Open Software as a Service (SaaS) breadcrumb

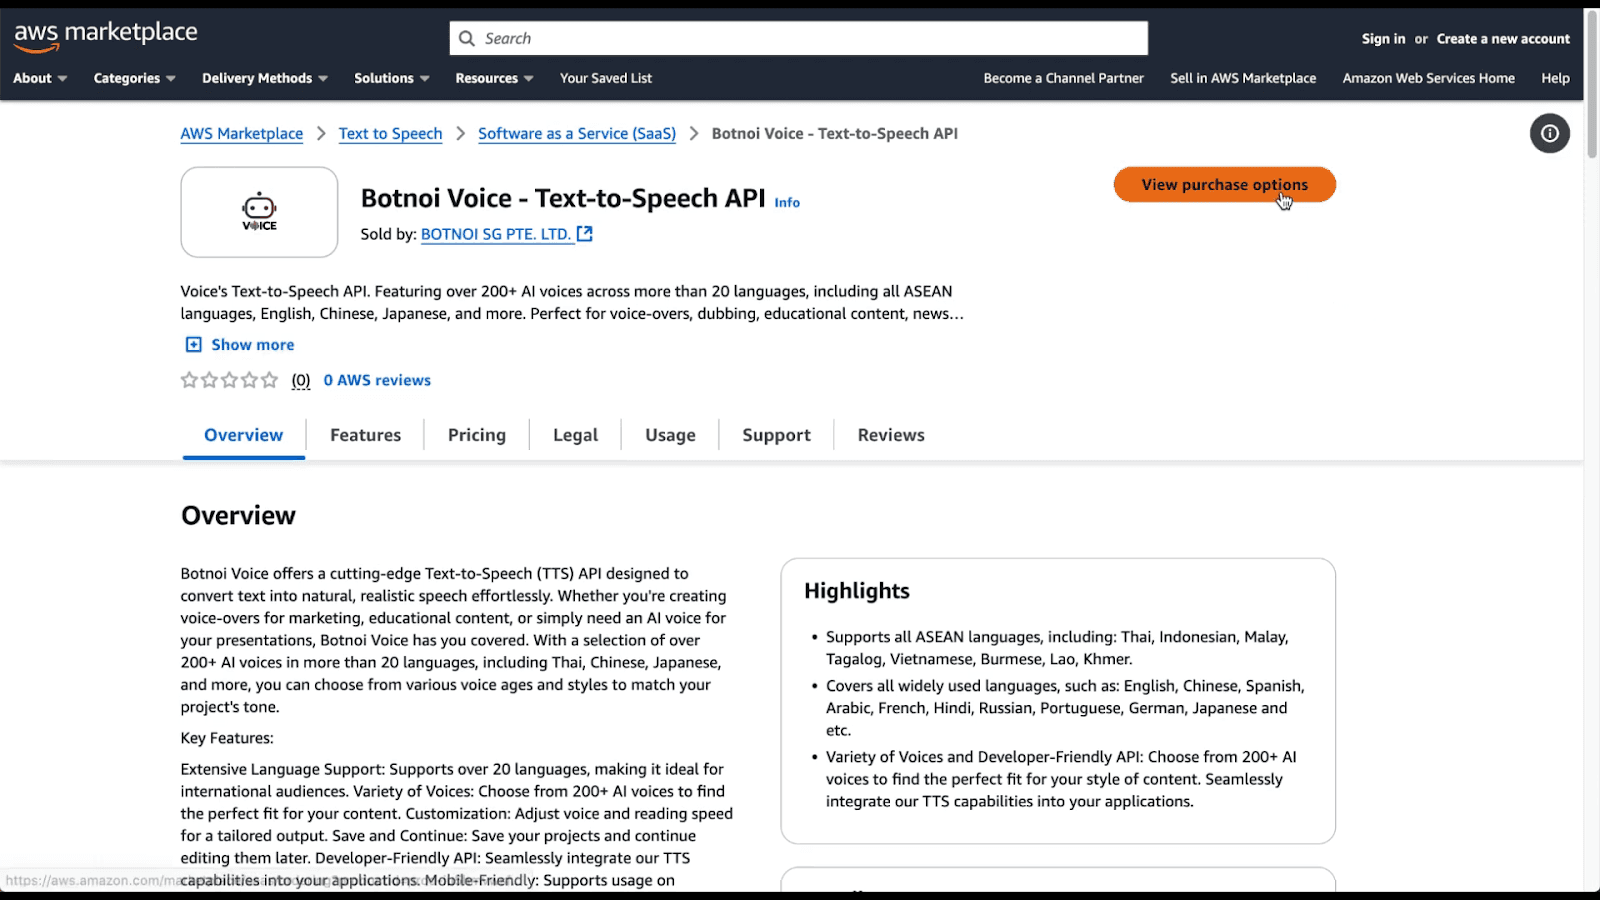coord(577,134)
